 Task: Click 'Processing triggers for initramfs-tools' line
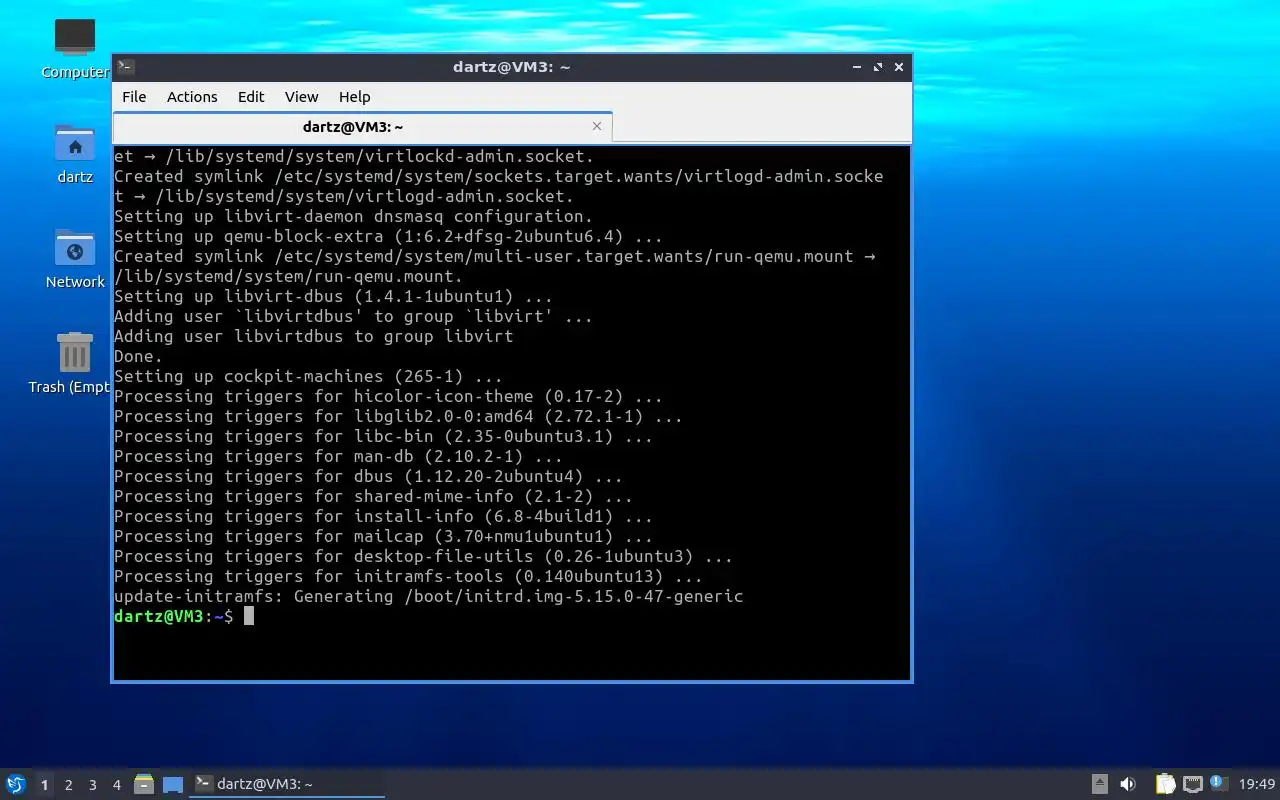[x=408, y=576]
